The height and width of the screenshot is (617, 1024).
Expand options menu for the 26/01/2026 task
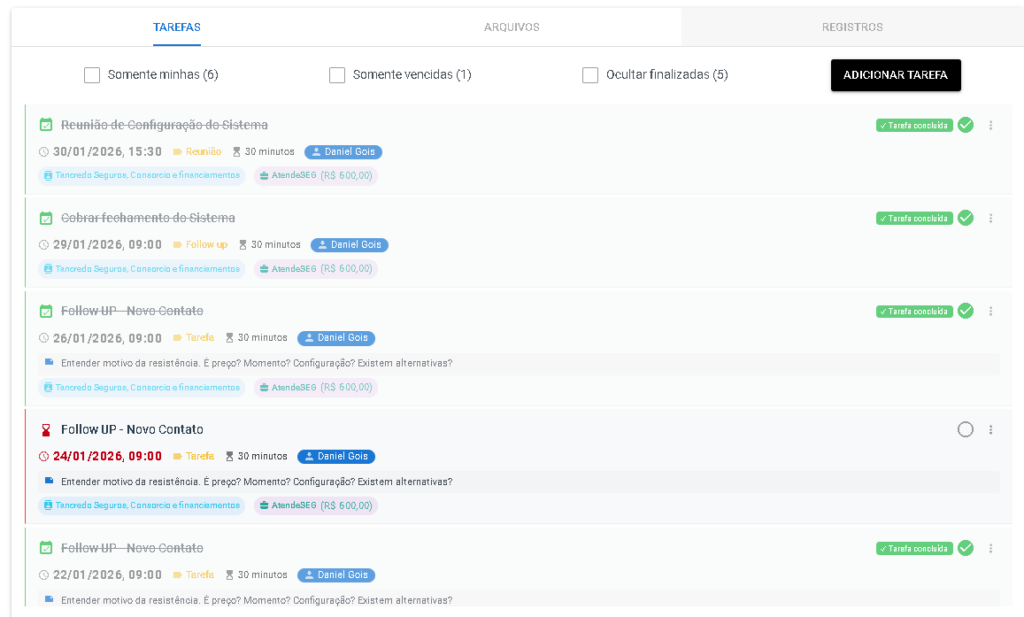(x=991, y=311)
